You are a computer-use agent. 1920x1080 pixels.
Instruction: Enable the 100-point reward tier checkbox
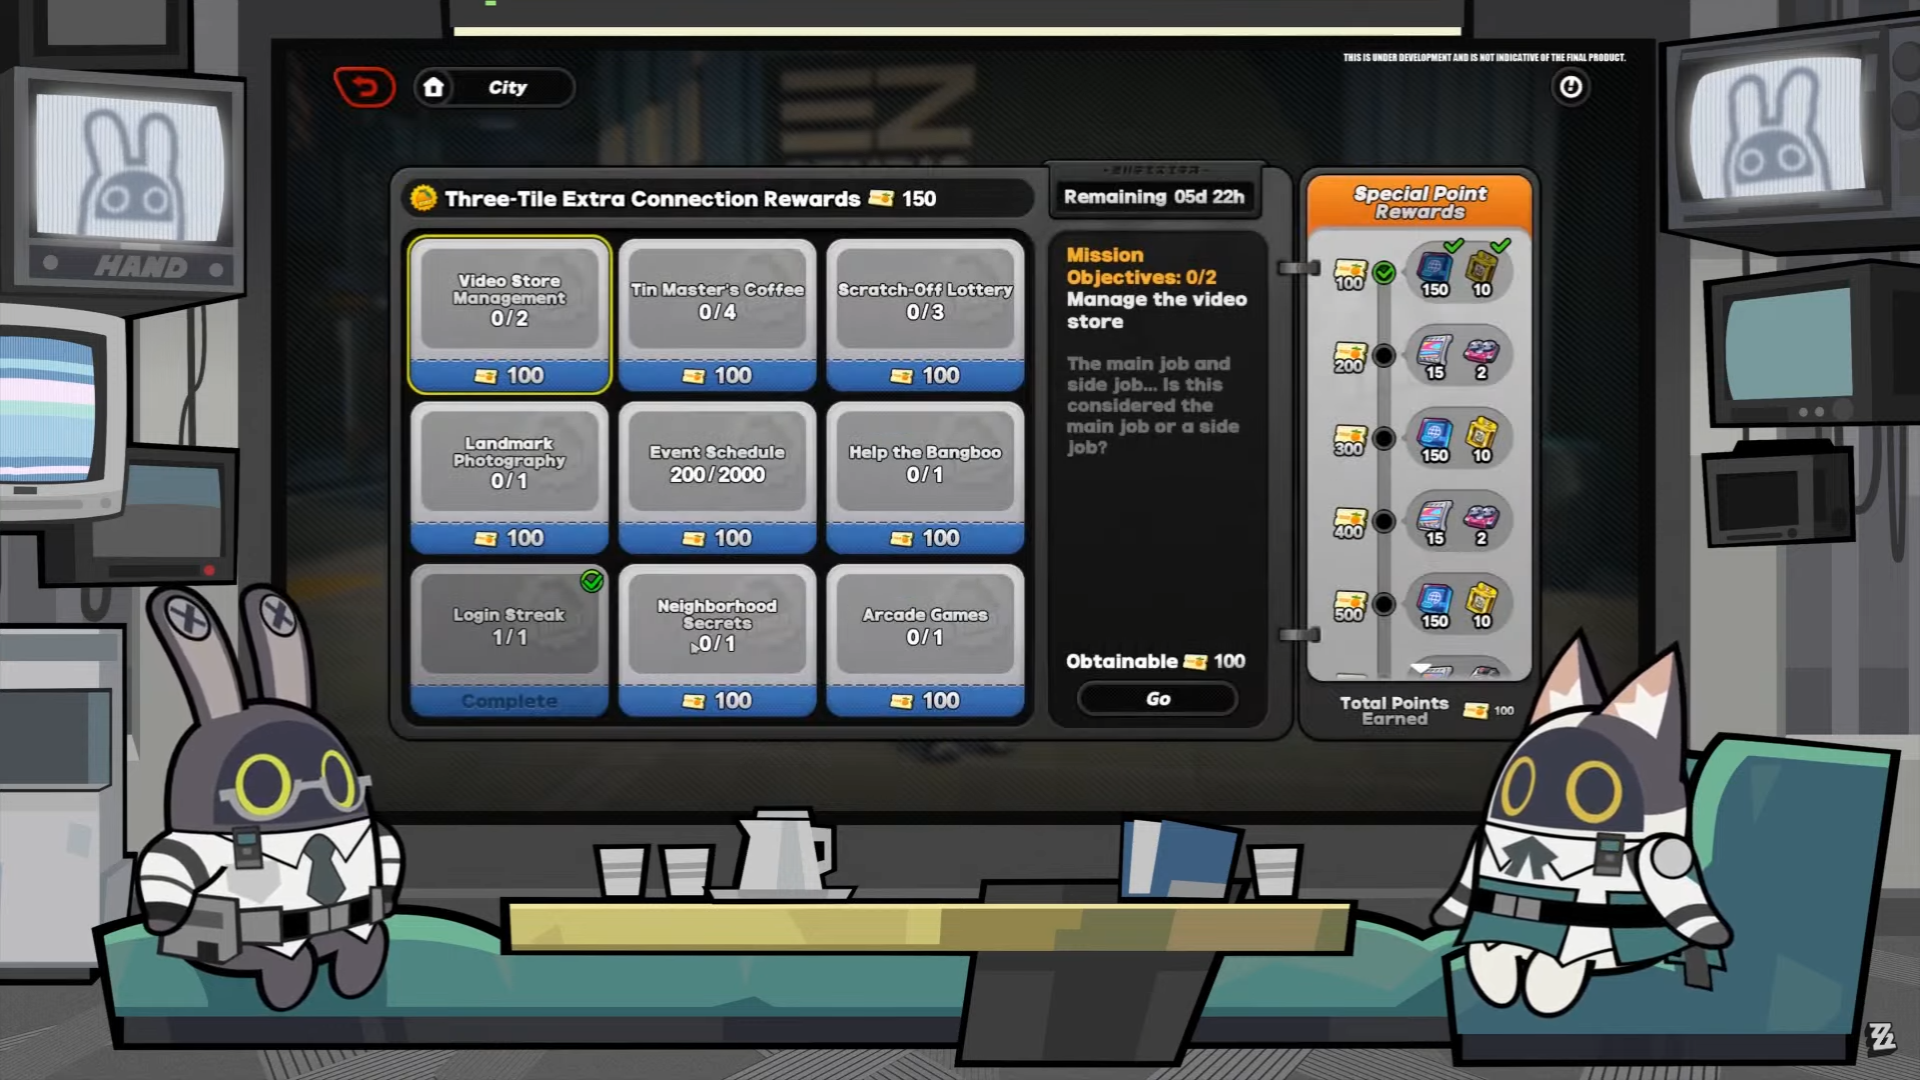click(1383, 272)
